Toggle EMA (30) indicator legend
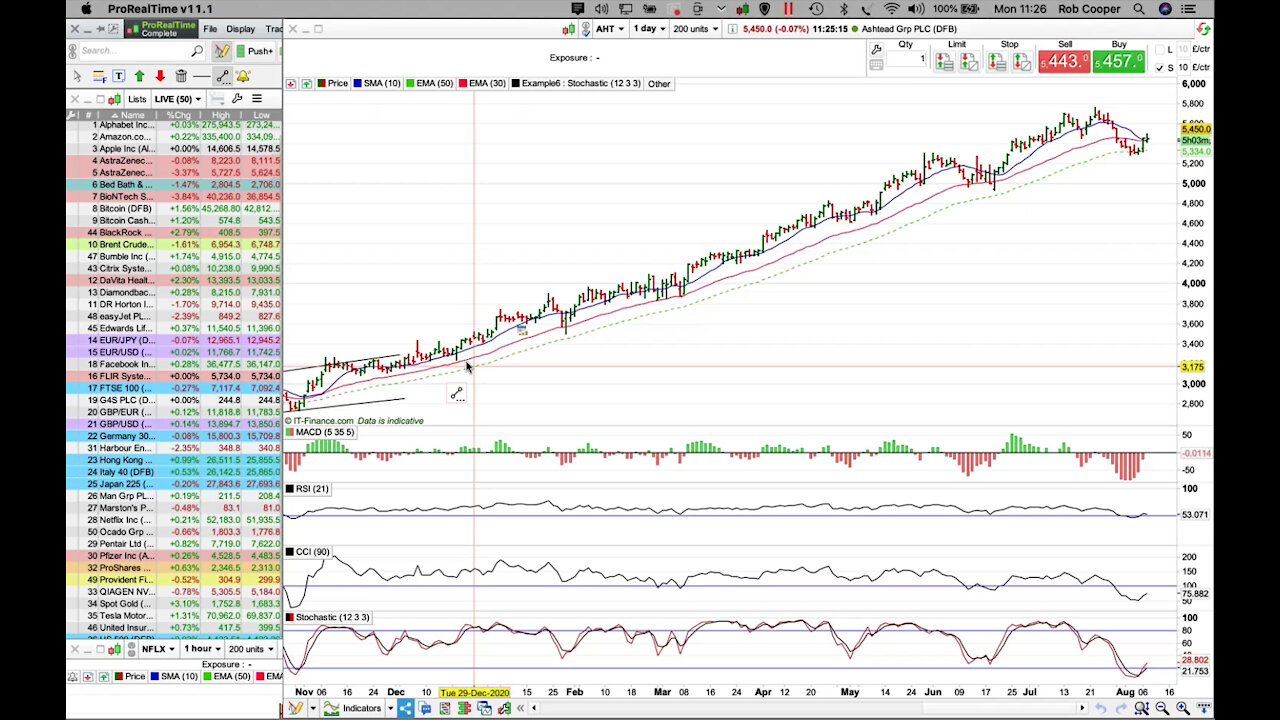The image size is (1280, 720). point(483,84)
